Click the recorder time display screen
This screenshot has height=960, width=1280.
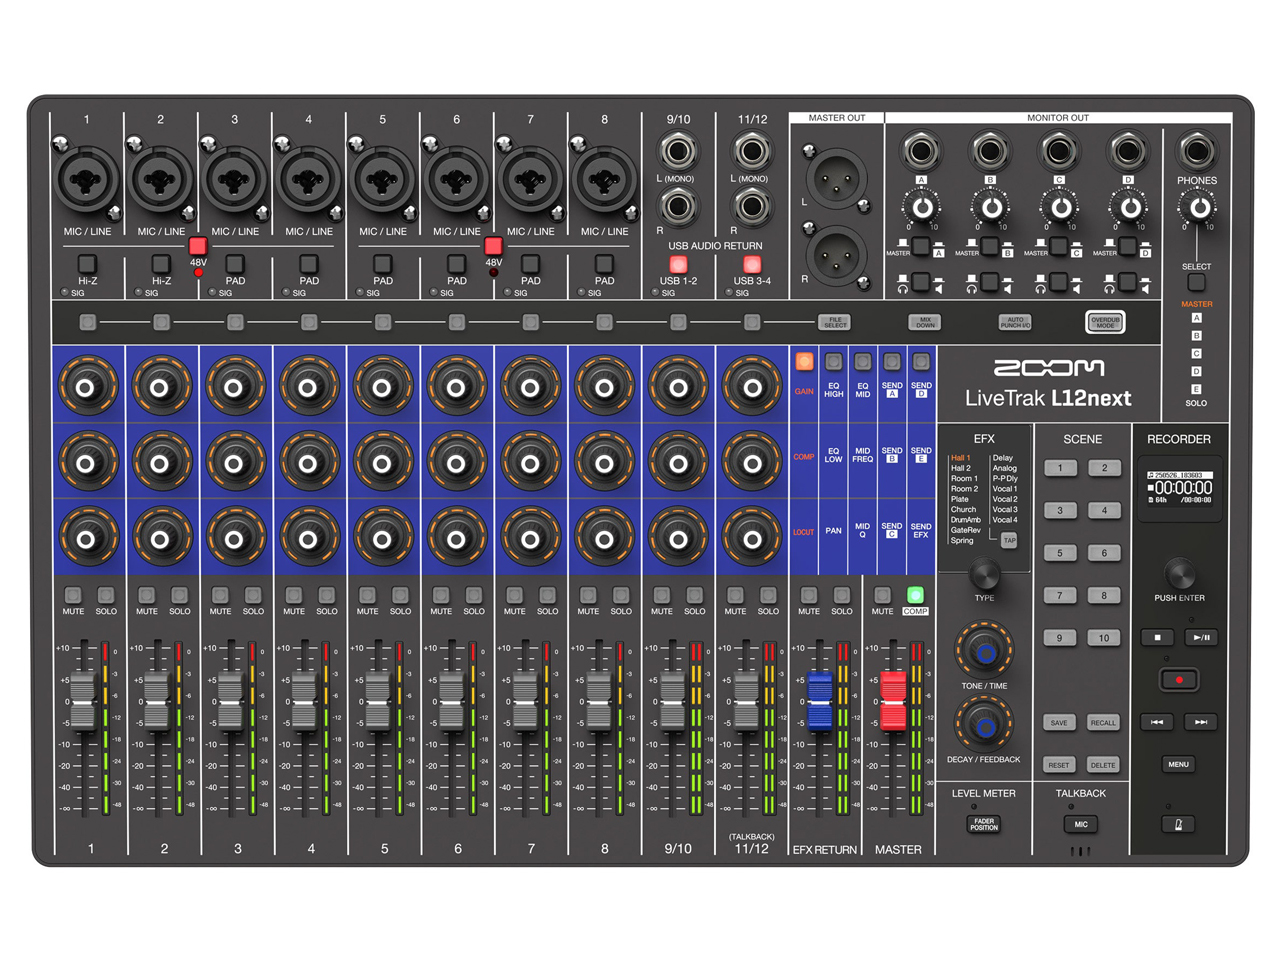tap(1180, 487)
